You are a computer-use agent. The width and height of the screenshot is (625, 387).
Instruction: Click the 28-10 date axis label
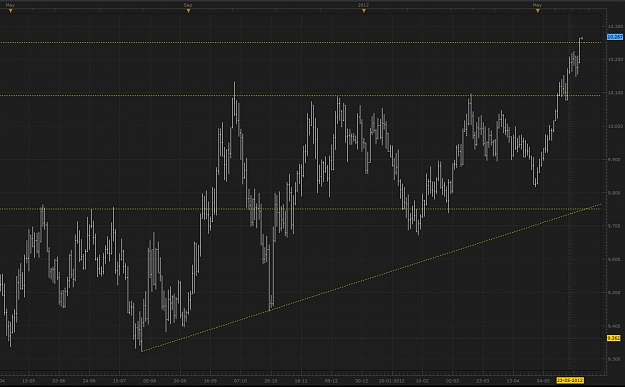[x=271, y=381]
